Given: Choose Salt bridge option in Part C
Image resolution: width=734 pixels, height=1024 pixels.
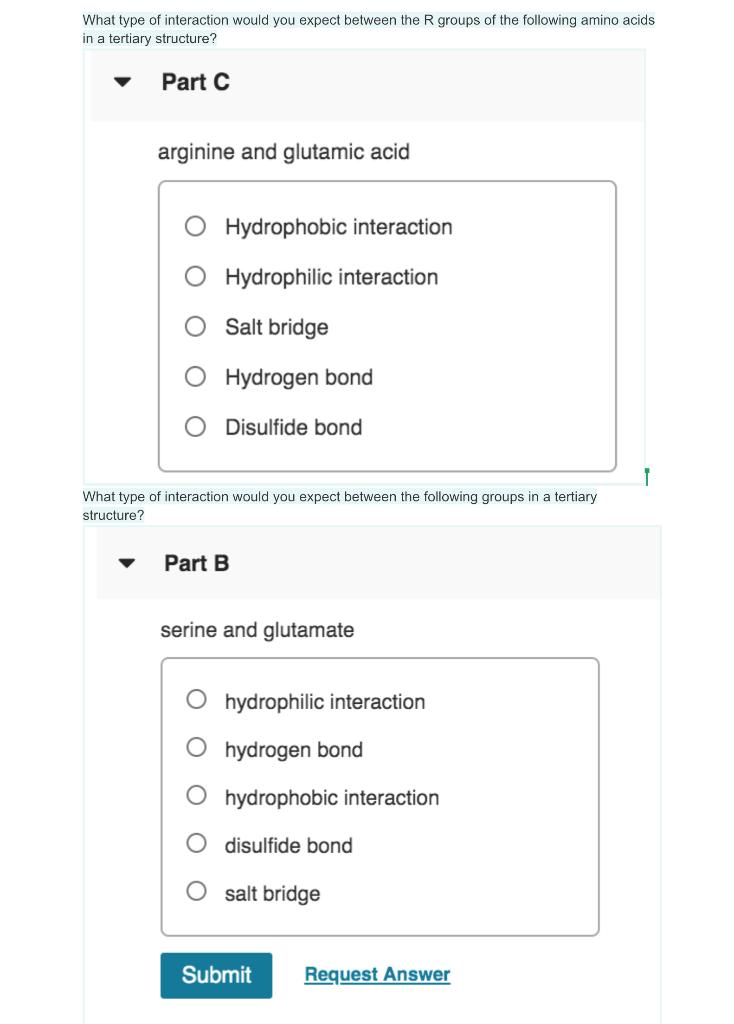Looking at the screenshot, I should pos(196,326).
